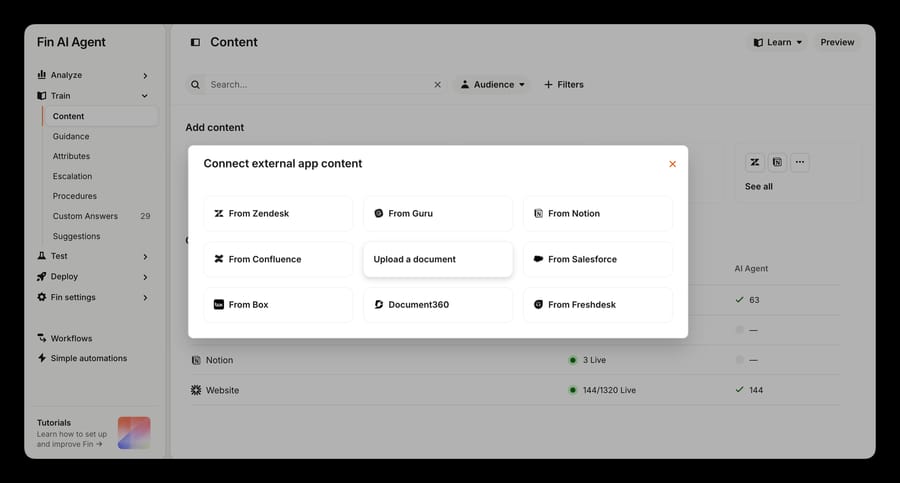Click the Notion icon above See all

pyautogui.click(x=777, y=163)
